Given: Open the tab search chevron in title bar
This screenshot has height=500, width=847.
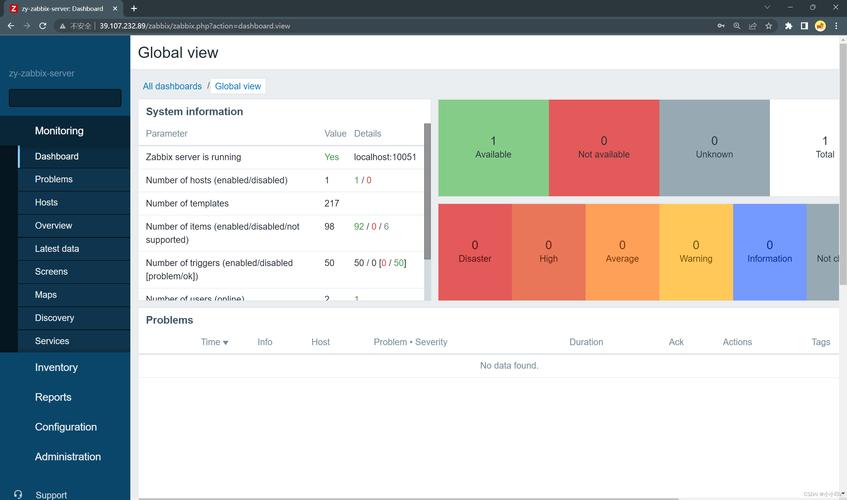Looking at the screenshot, I should click(767, 8).
